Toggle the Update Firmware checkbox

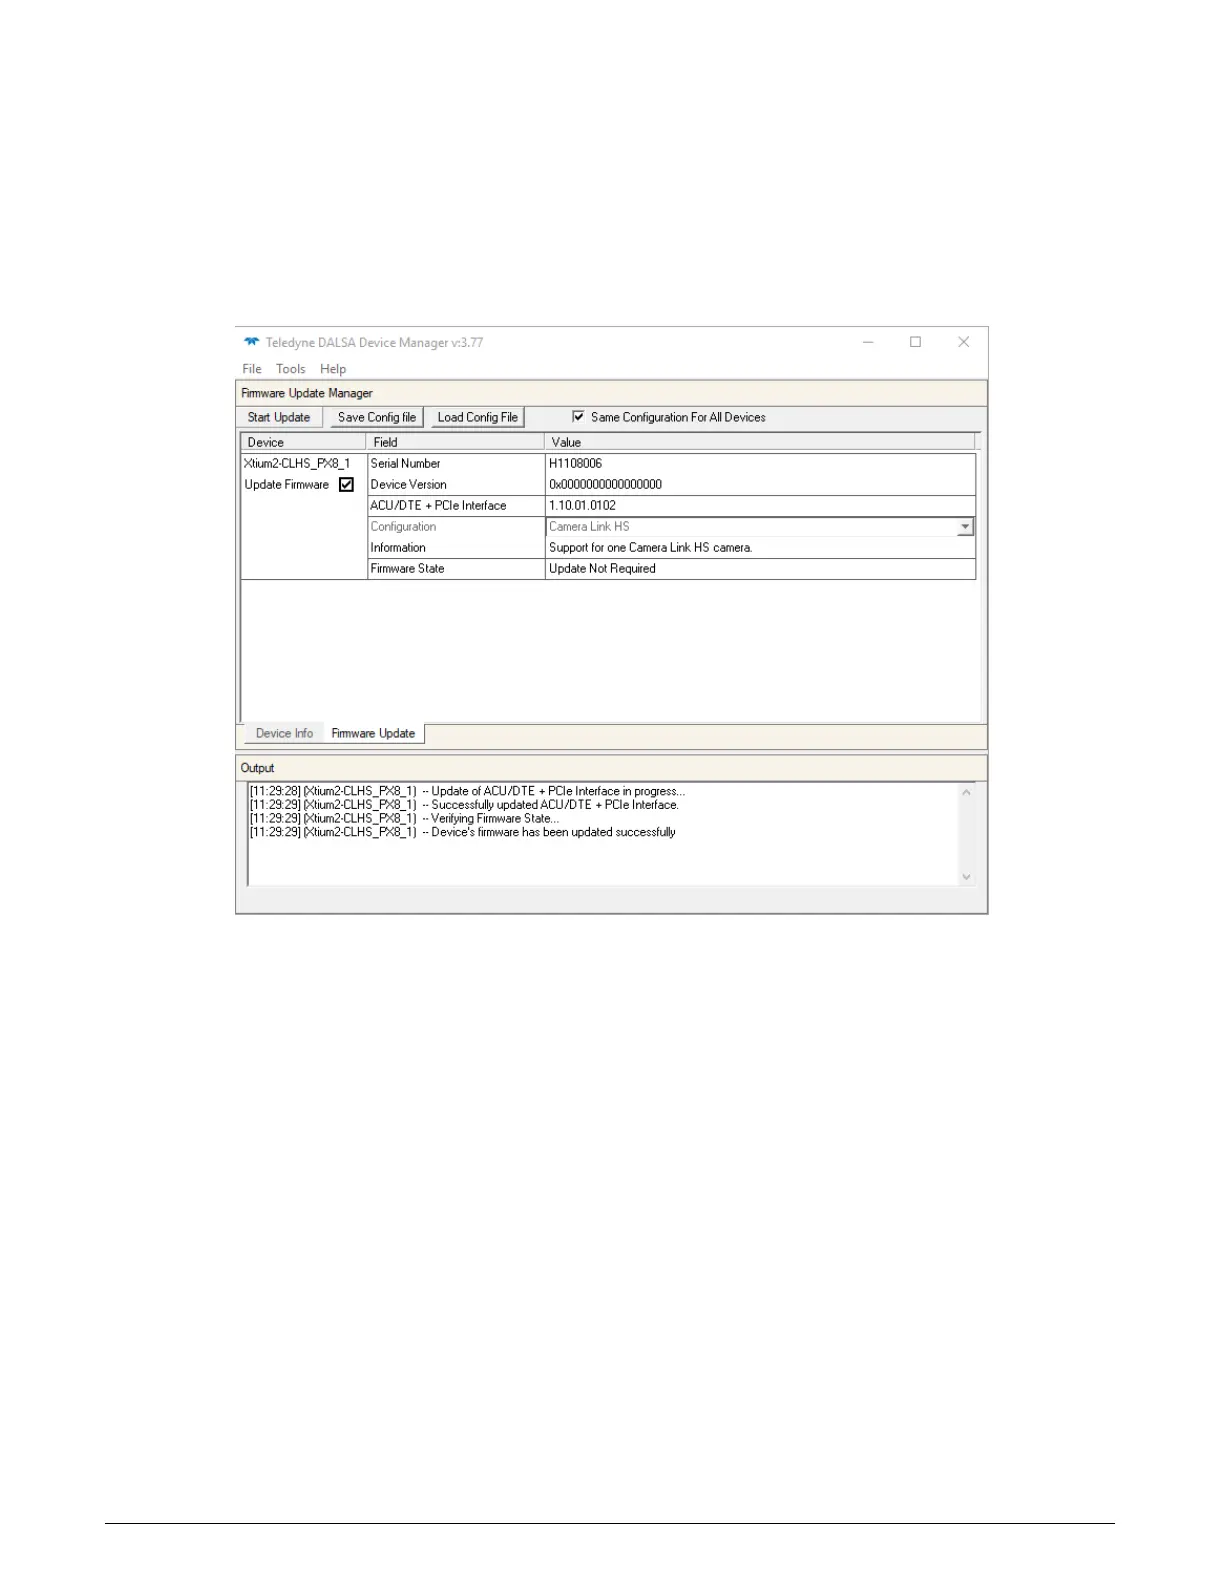pos(346,485)
